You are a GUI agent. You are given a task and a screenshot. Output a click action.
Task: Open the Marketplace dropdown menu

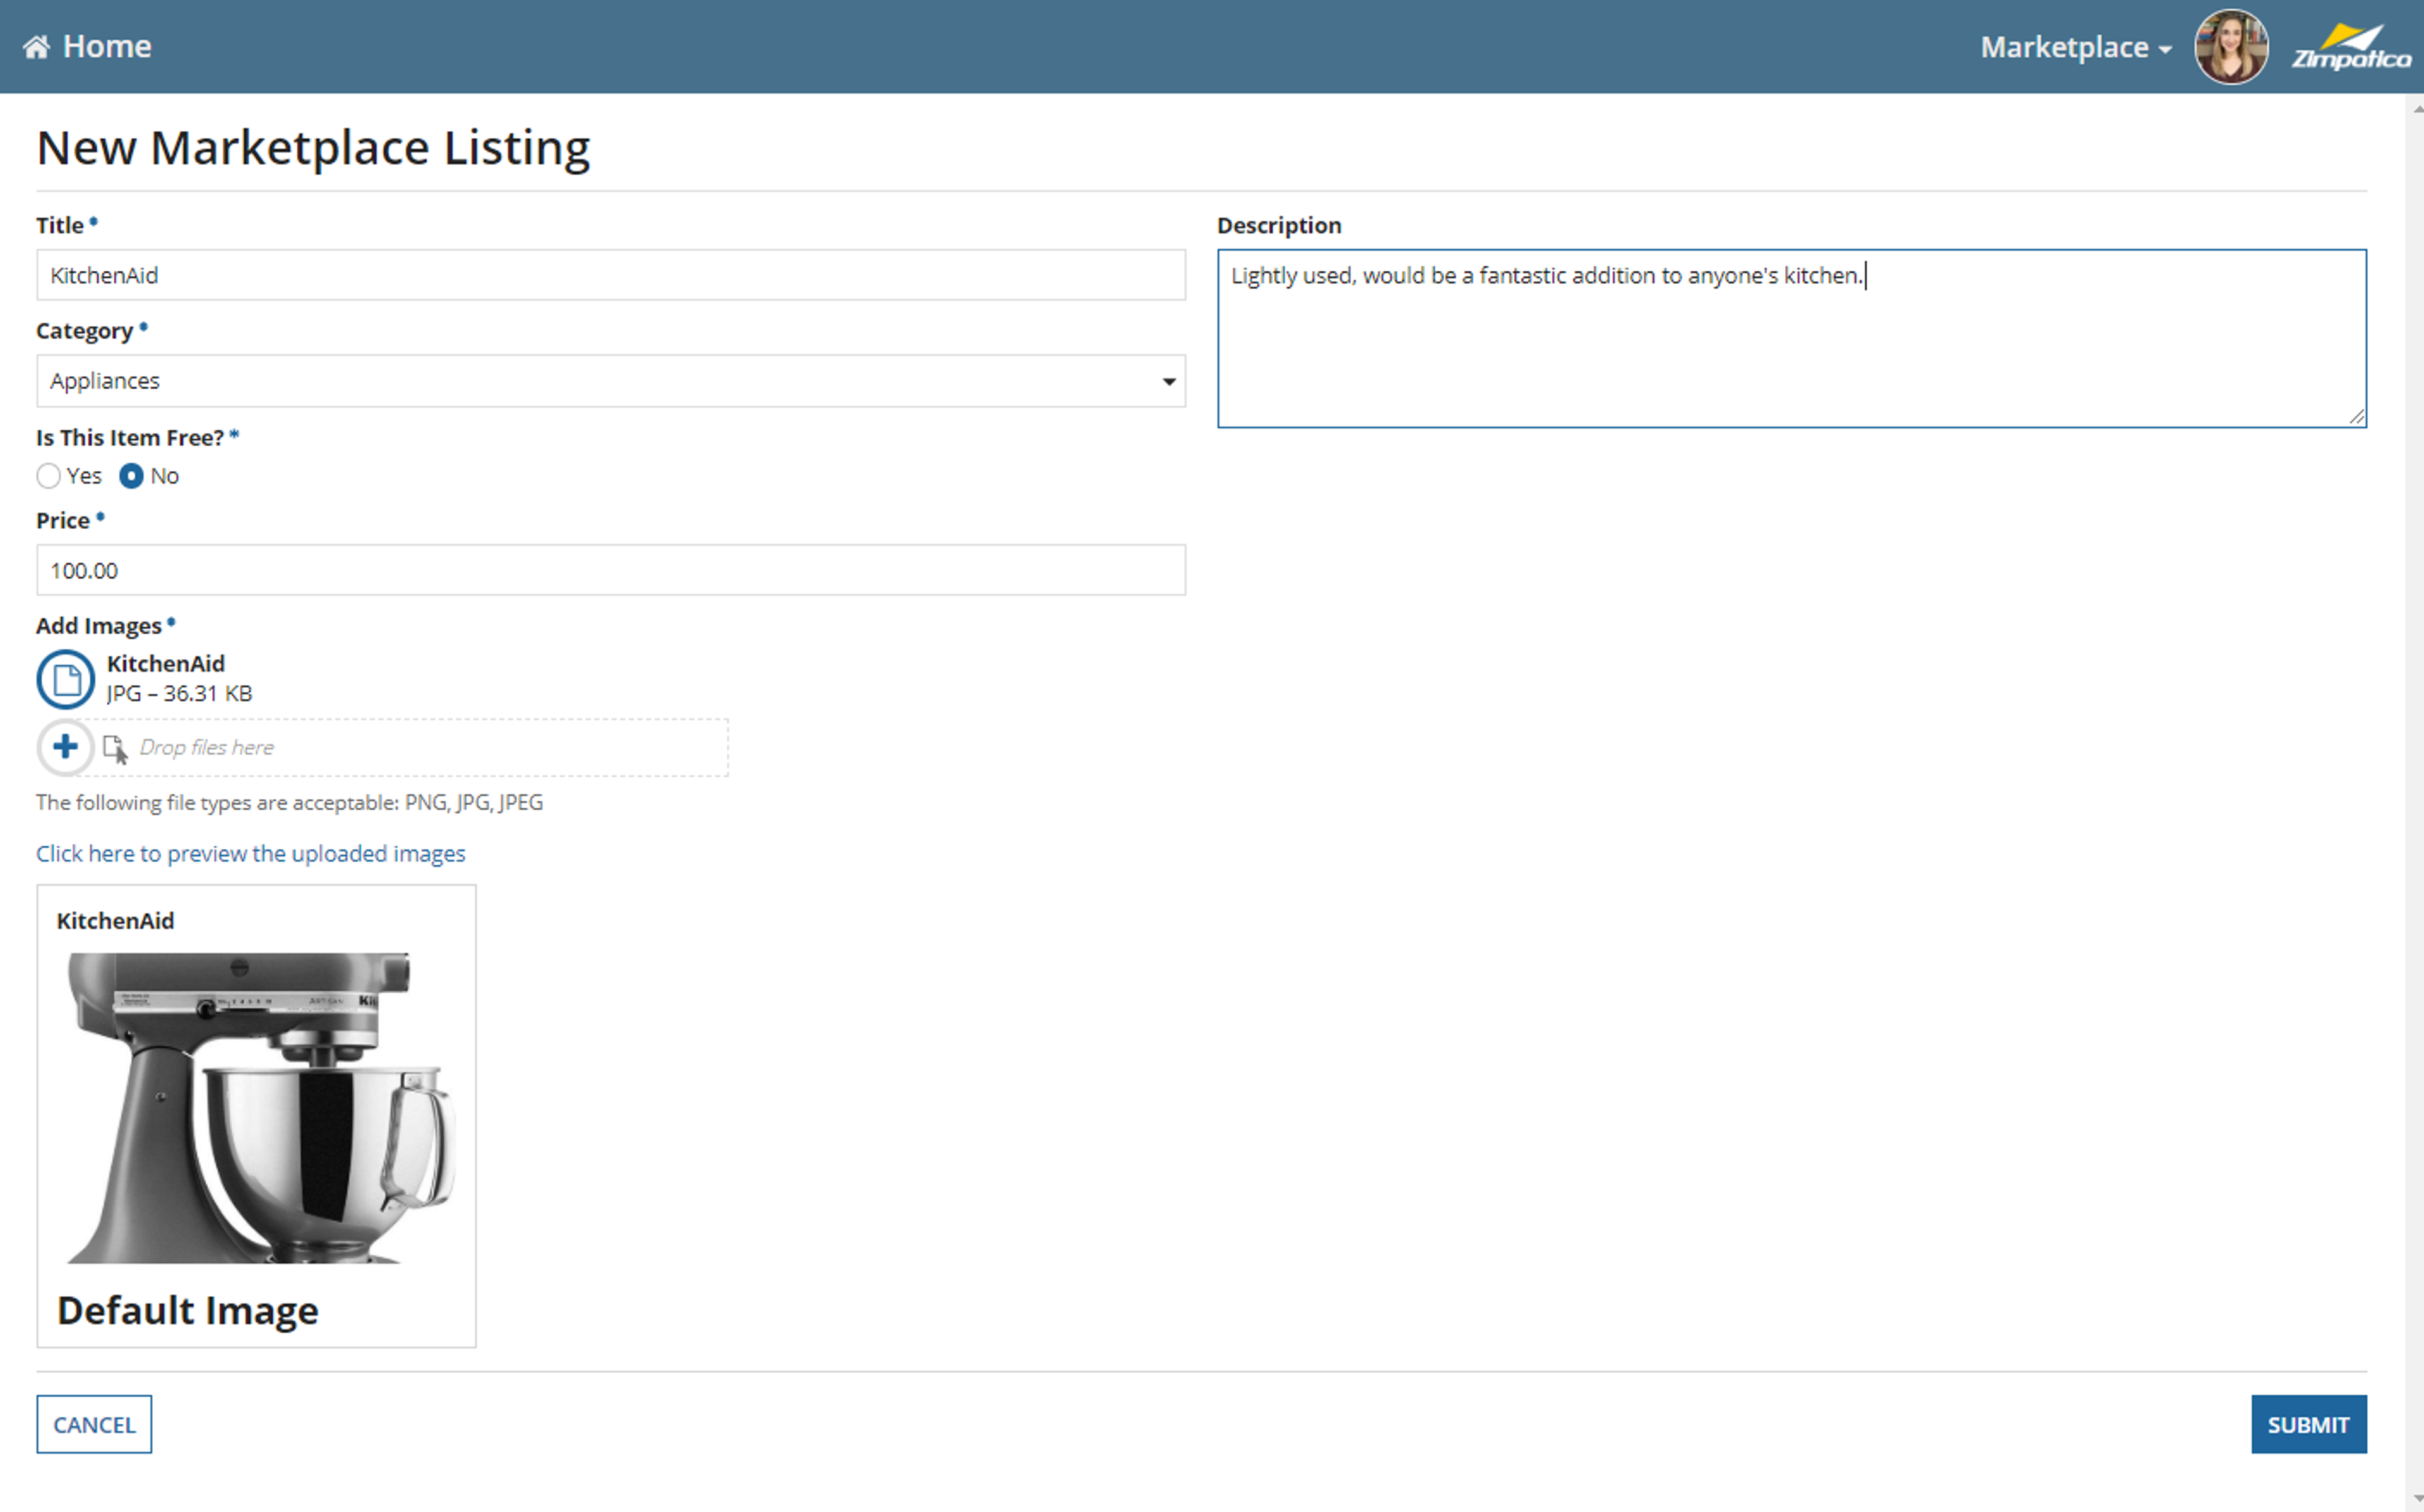(2076, 47)
